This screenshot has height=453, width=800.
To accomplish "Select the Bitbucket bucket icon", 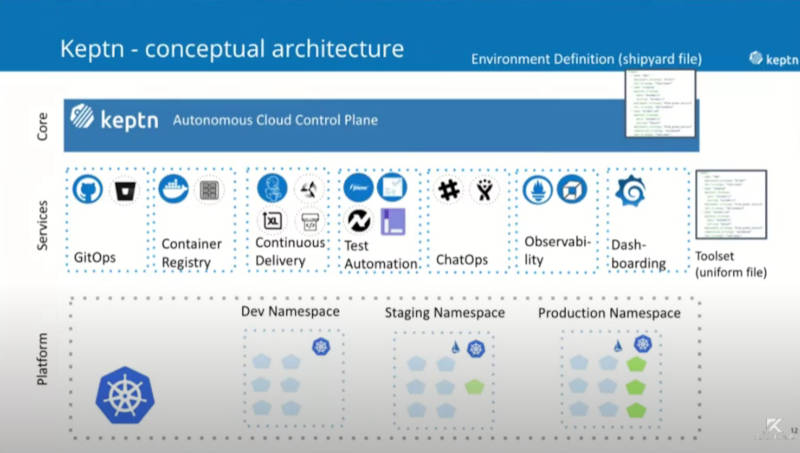I will [125, 190].
